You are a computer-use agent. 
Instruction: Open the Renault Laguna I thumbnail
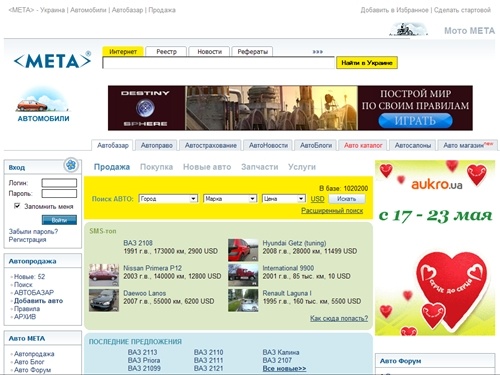(x=243, y=300)
